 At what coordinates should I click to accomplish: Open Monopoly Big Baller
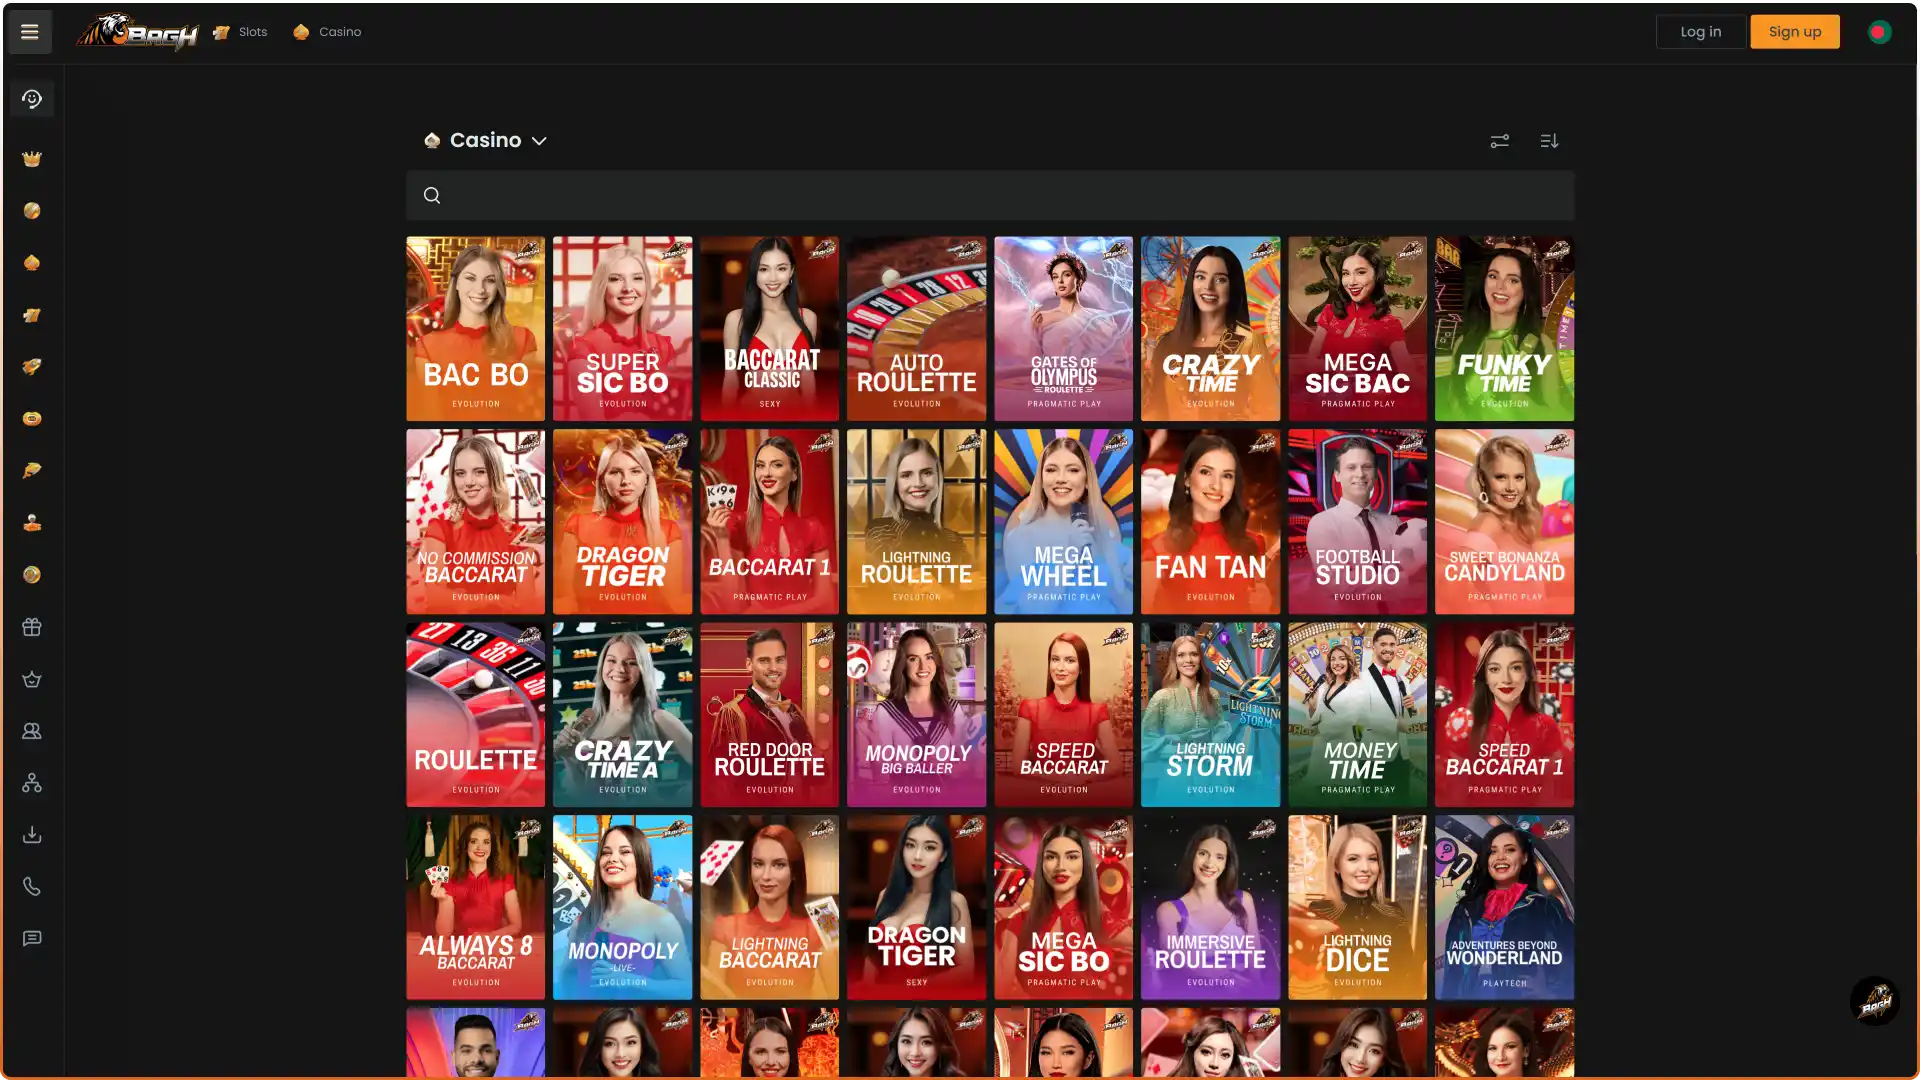click(x=917, y=715)
